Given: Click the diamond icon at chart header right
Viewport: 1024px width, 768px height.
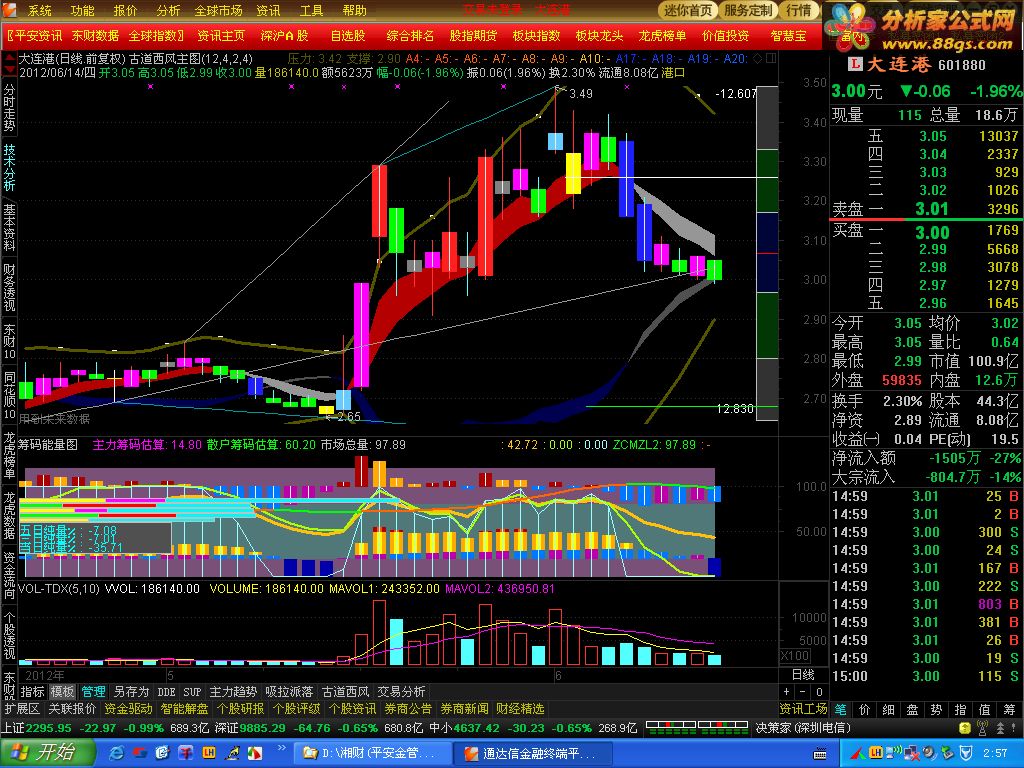Looking at the screenshot, I should pos(758,59).
